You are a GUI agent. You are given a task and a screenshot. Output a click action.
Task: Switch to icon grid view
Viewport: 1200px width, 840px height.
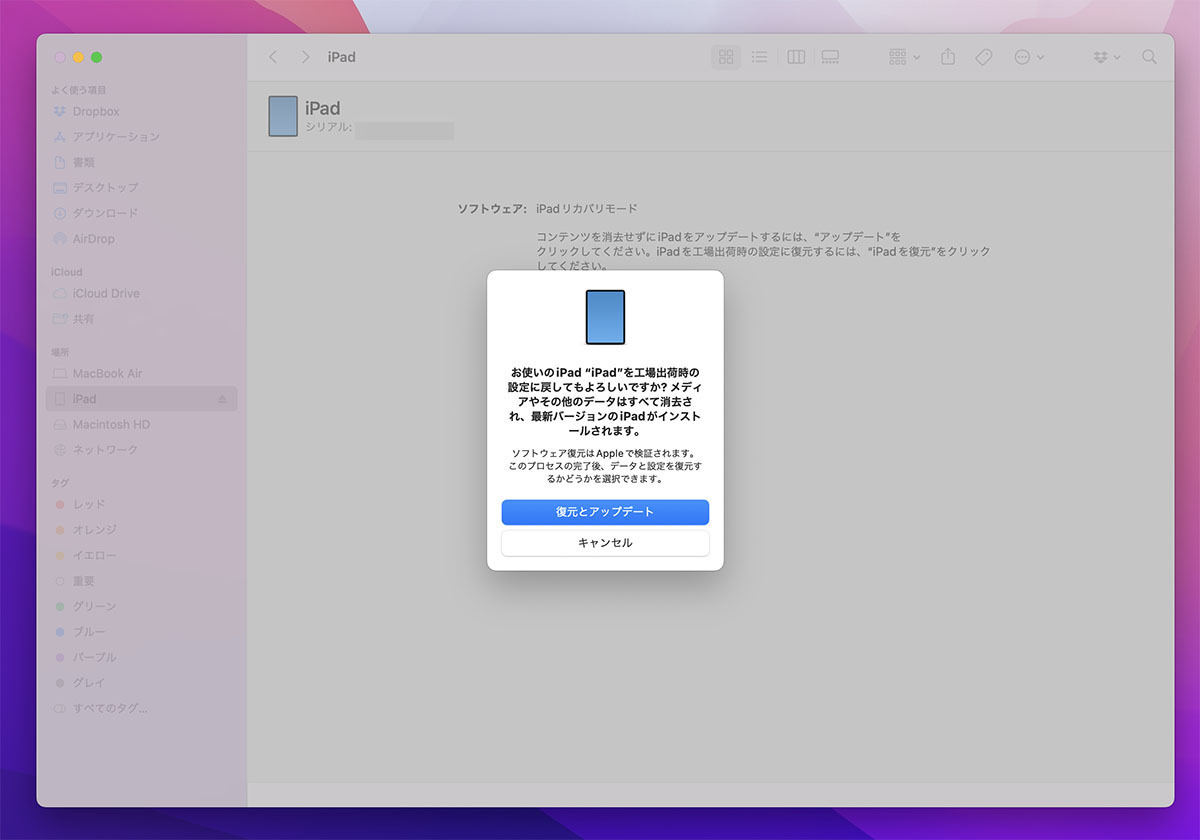click(x=726, y=57)
